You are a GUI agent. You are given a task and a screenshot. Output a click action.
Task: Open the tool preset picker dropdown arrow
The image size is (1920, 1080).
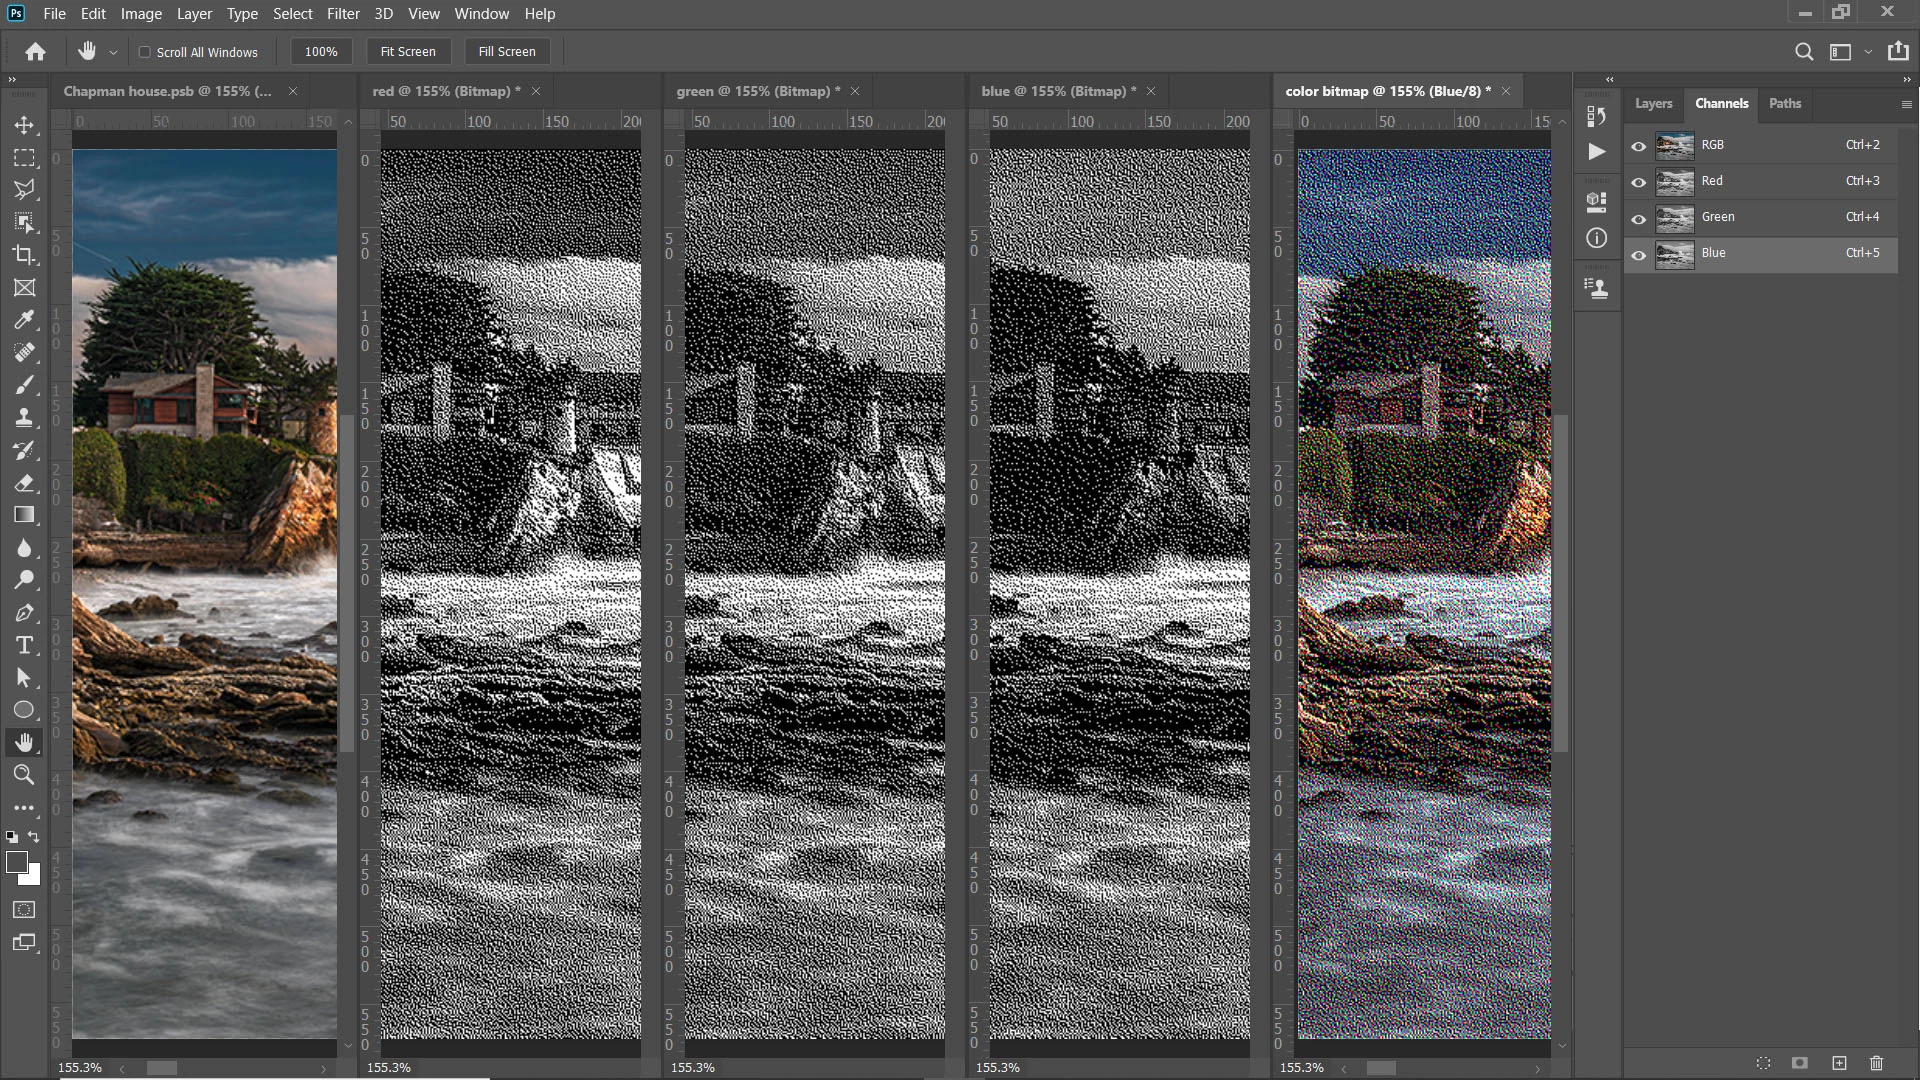click(113, 52)
